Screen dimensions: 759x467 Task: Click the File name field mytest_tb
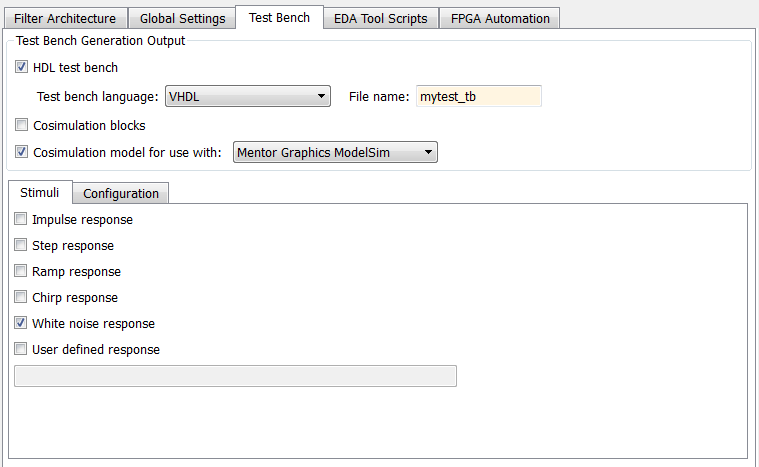pos(478,96)
